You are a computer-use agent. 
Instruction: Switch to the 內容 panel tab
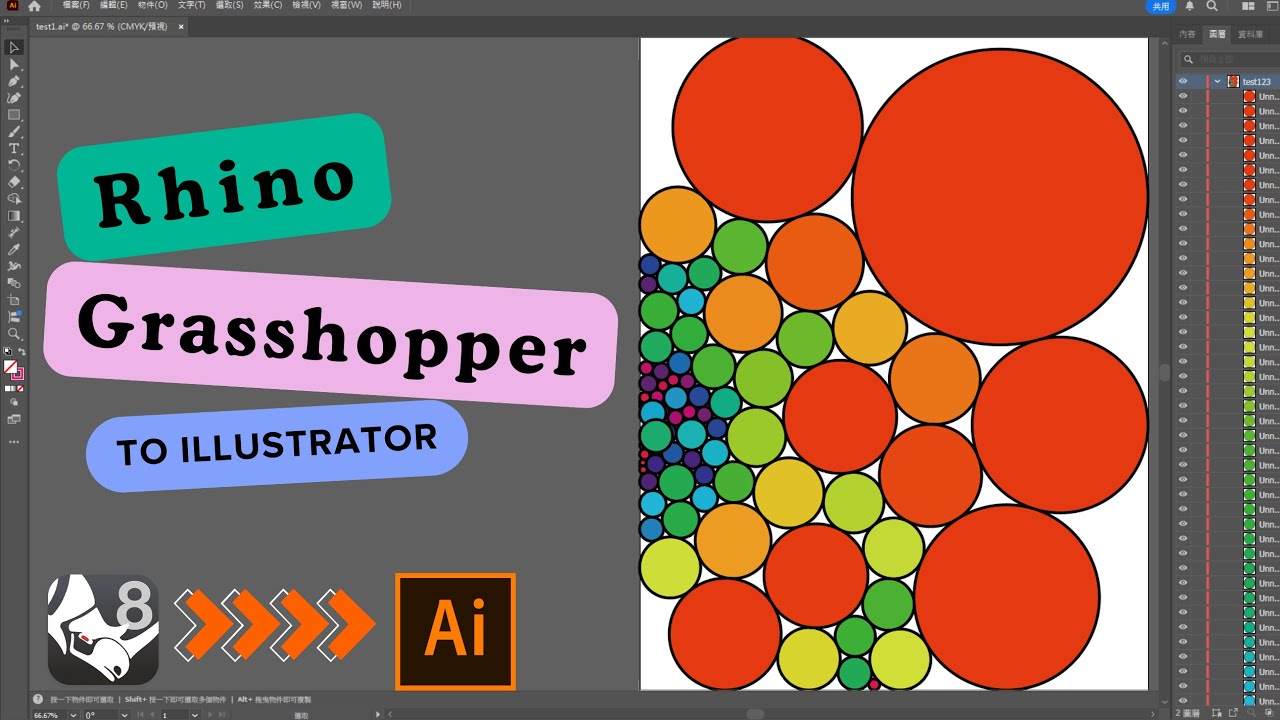click(1187, 34)
